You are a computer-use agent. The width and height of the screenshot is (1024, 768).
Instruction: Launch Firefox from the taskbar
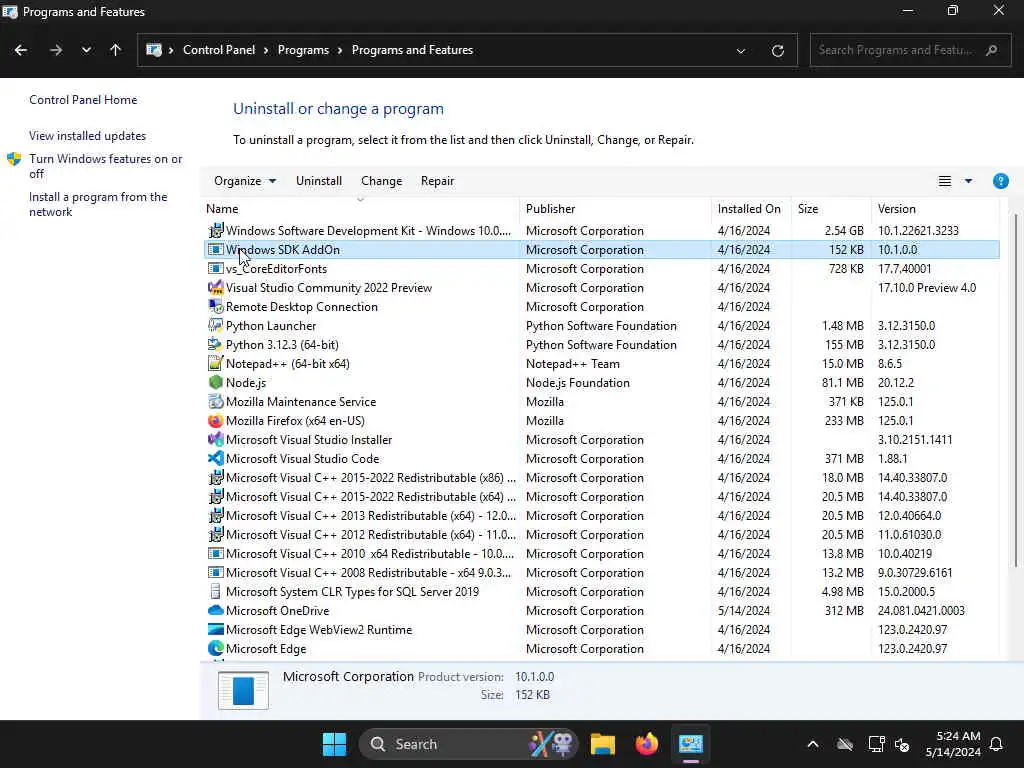point(647,744)
